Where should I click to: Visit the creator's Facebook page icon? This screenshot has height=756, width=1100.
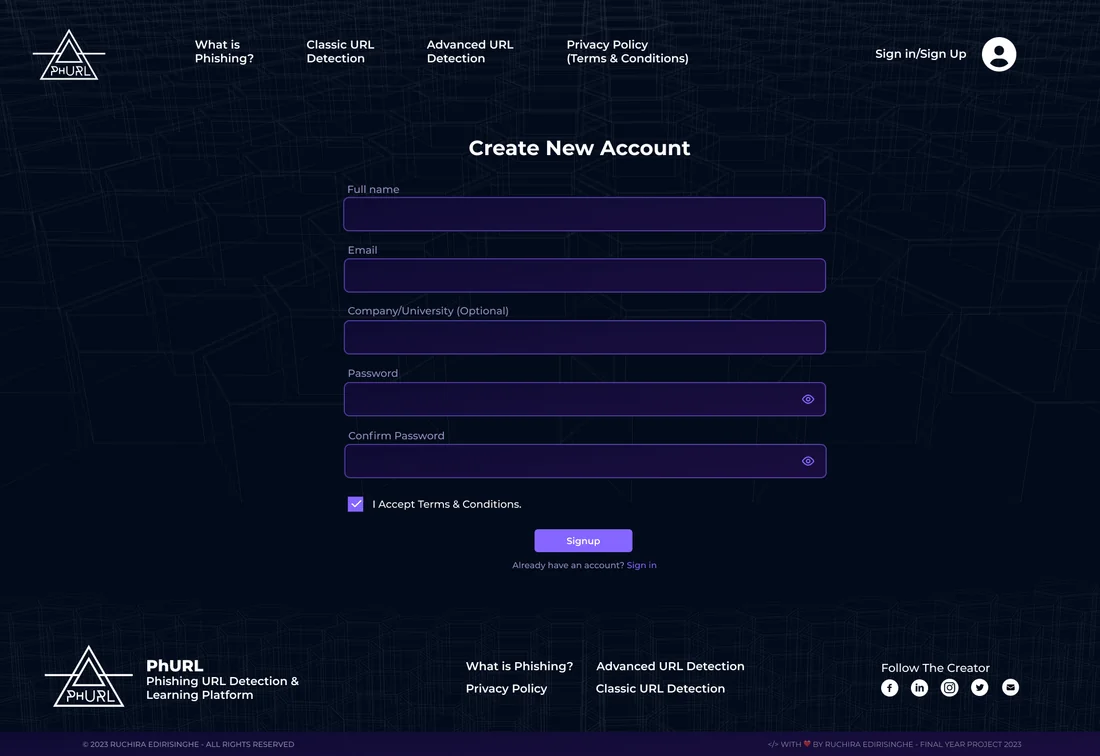890,688
